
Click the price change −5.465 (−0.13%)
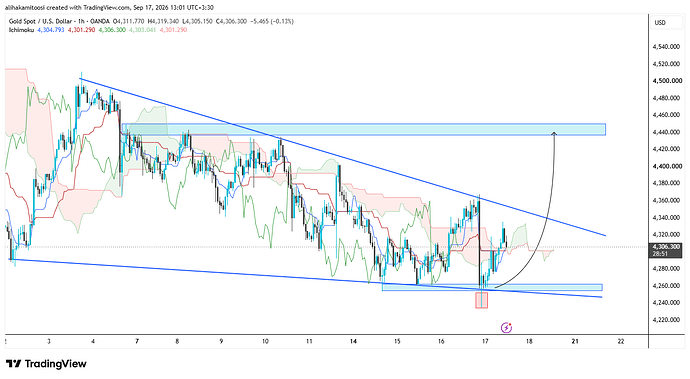click(272, 21)
